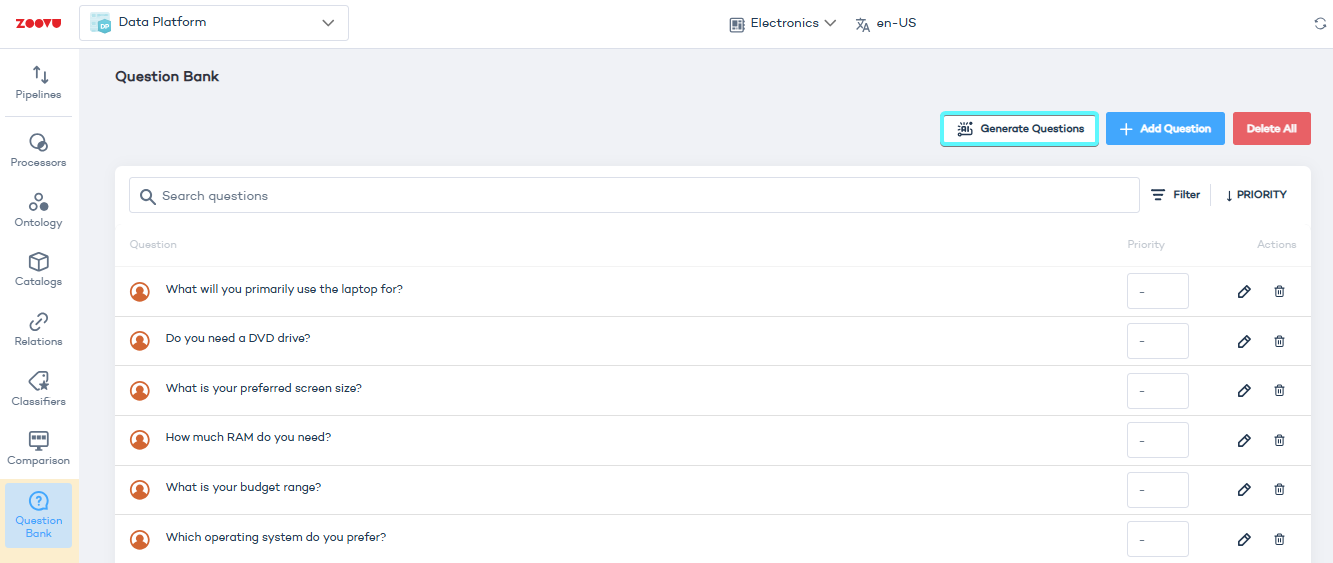Click the en-US language selector
Screen dimensions: 1333x563
pos(886,23)
